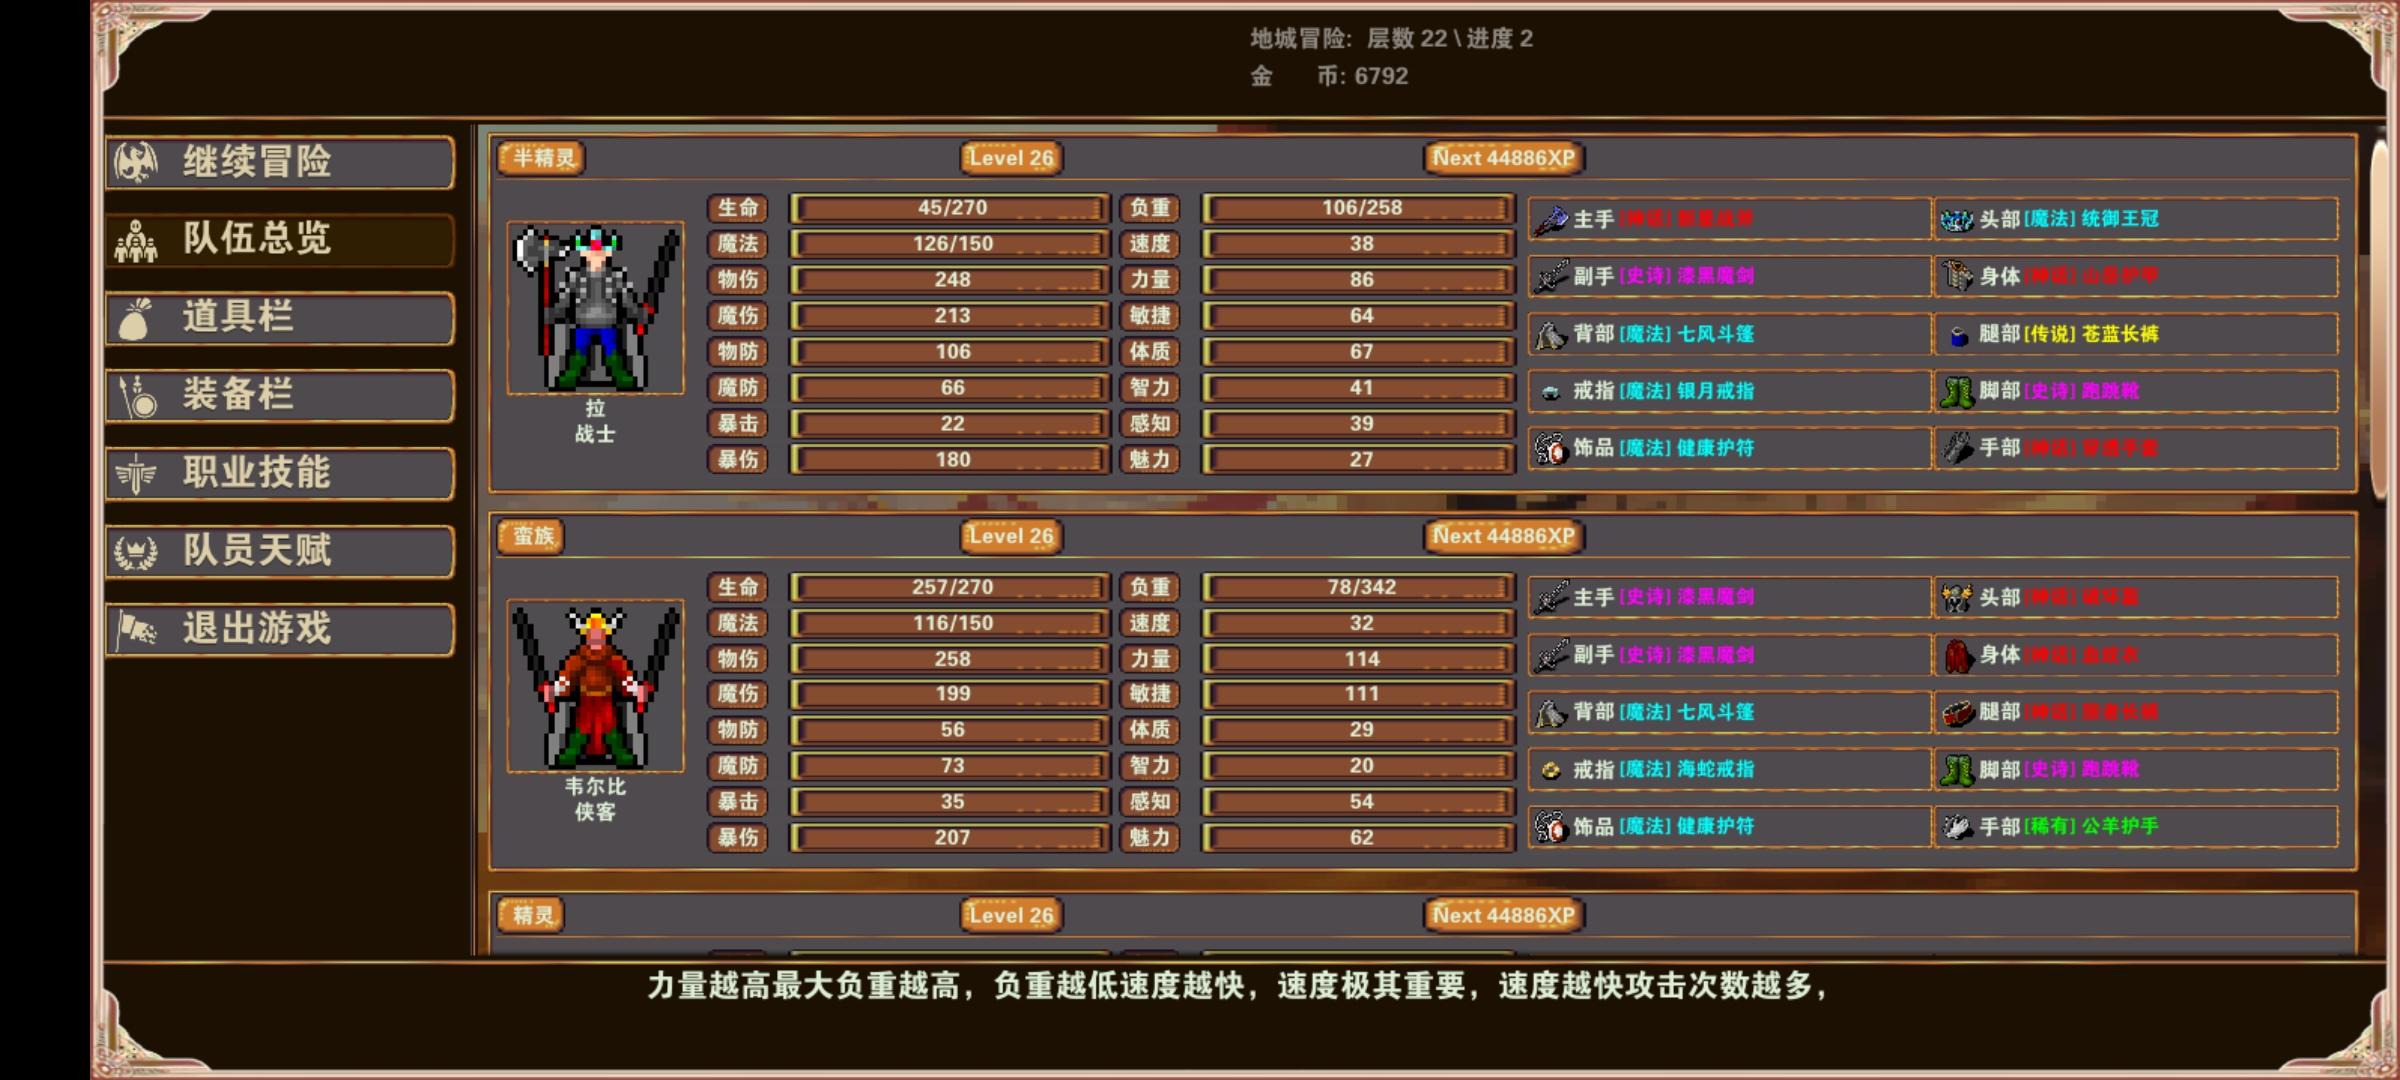The height and width of the screenshot is (1080, 2400).
Task: Select 韦尔比's red 腿部 leg slot icon
Action: (1956, 712)
